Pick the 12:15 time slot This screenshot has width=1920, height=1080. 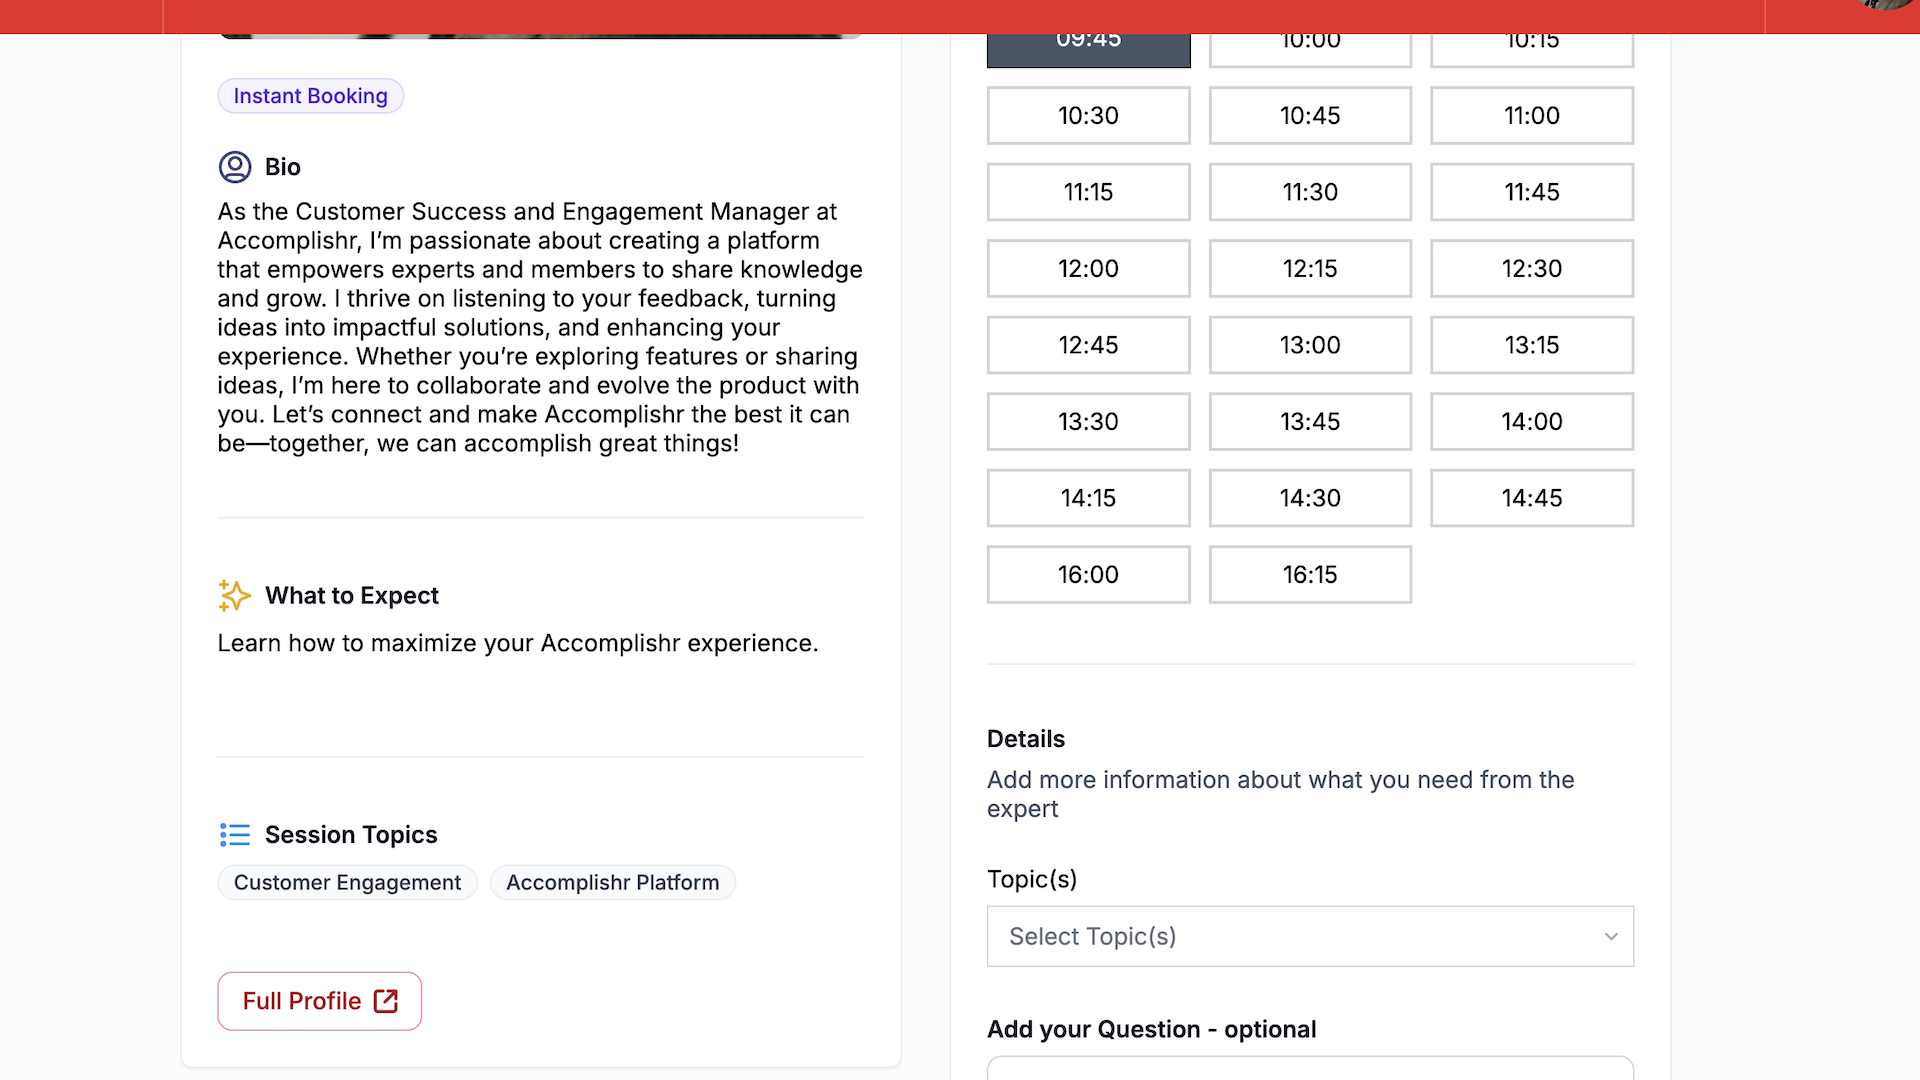pyautogui.click(x=1310, y=268)
